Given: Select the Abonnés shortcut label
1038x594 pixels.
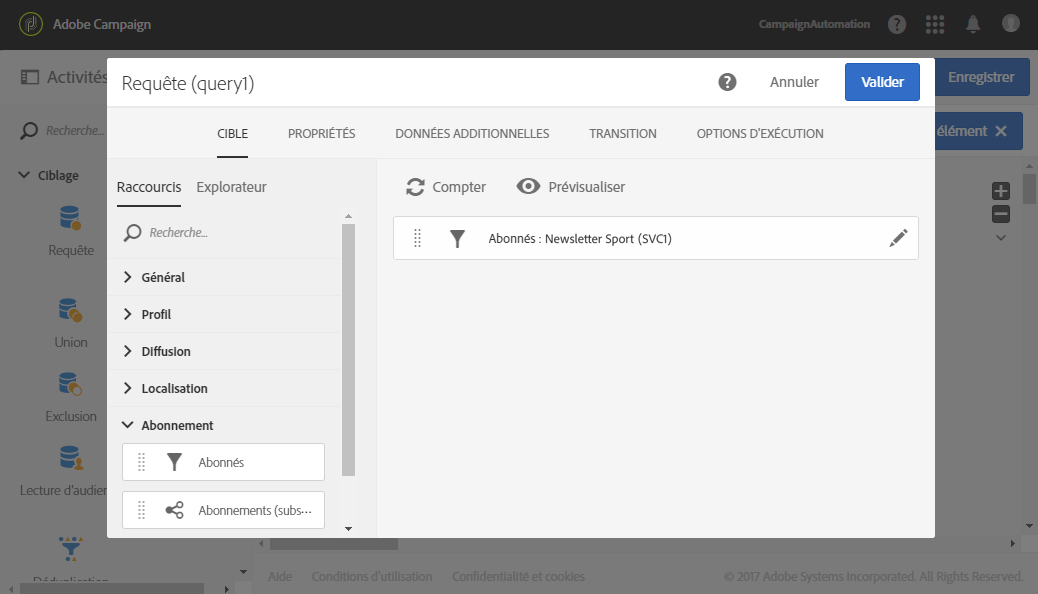Looking at the screenshot, I should coord(221,463).
